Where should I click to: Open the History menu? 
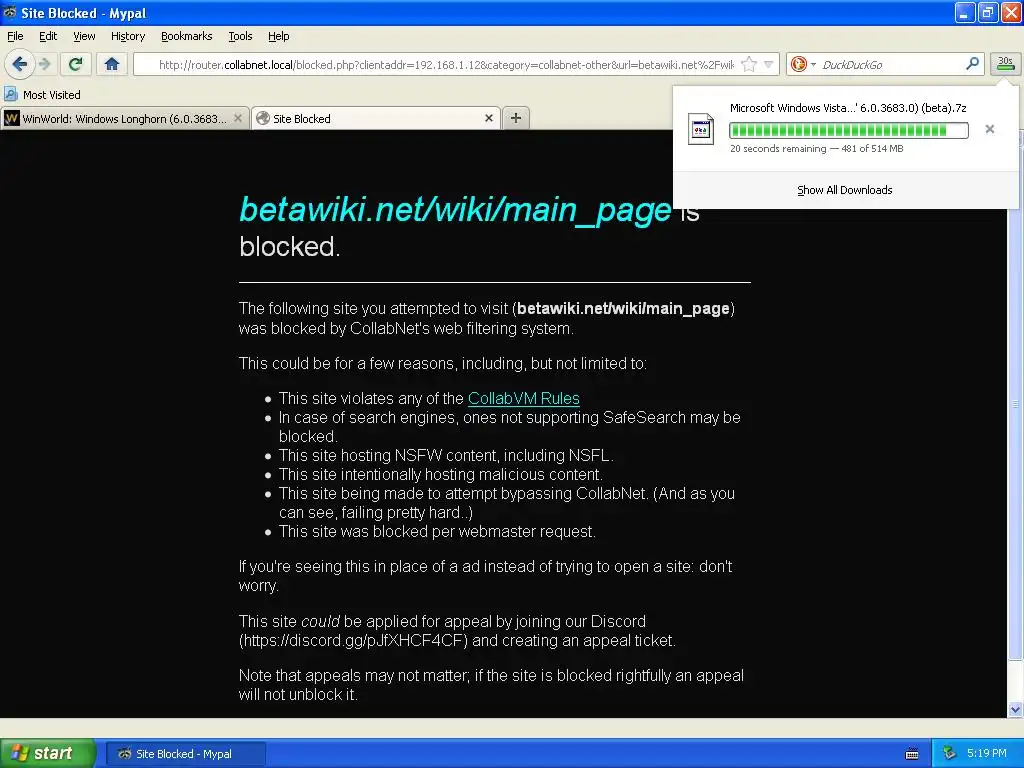click(x=128, y=36)
